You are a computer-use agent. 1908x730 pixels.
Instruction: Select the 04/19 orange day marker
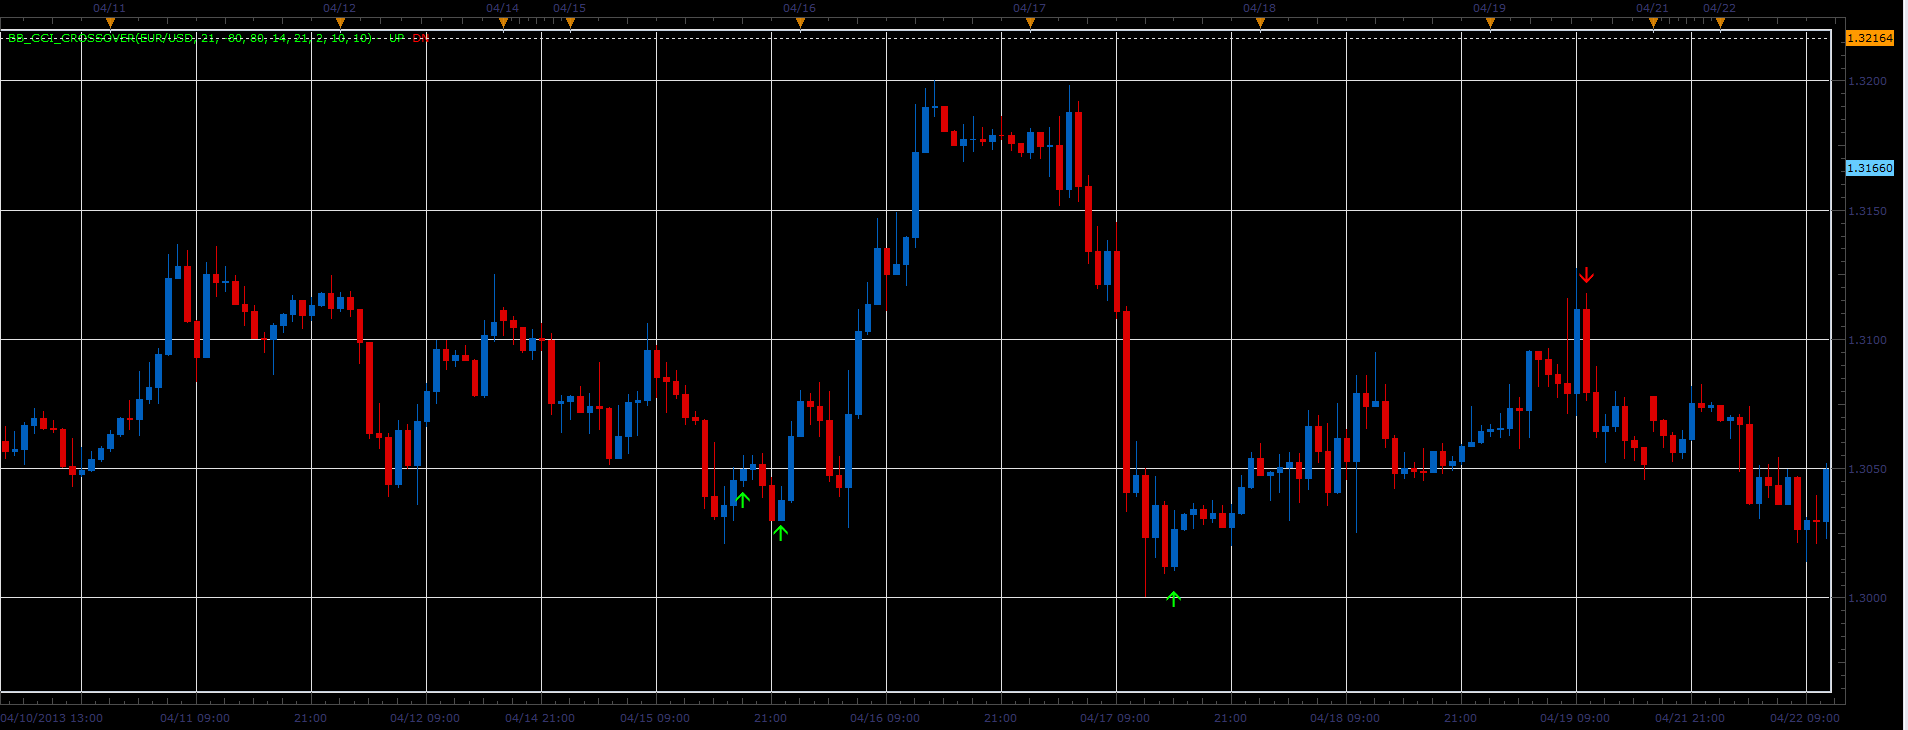[1490, 23]
